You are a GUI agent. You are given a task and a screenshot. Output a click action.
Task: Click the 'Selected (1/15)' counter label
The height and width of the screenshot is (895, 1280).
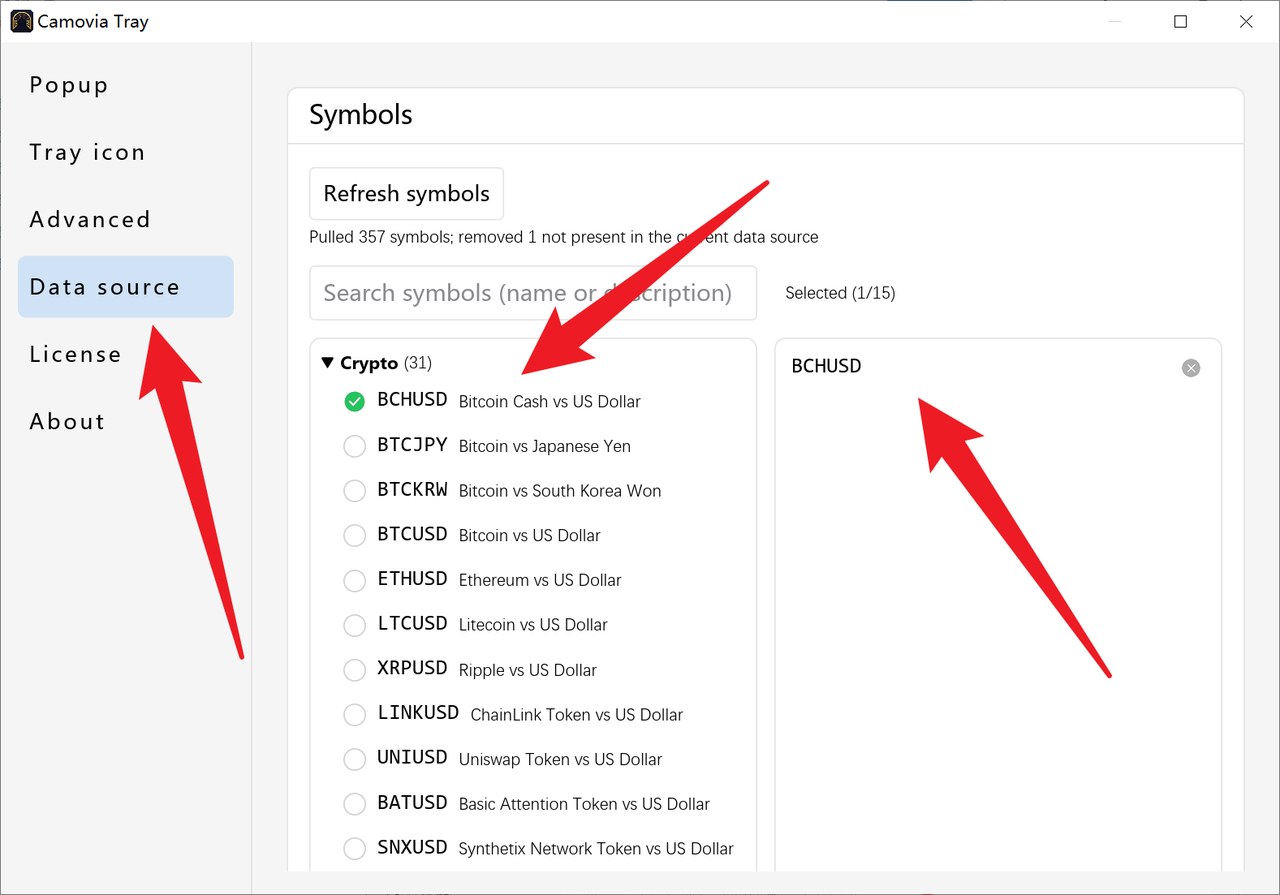[840, 293]
